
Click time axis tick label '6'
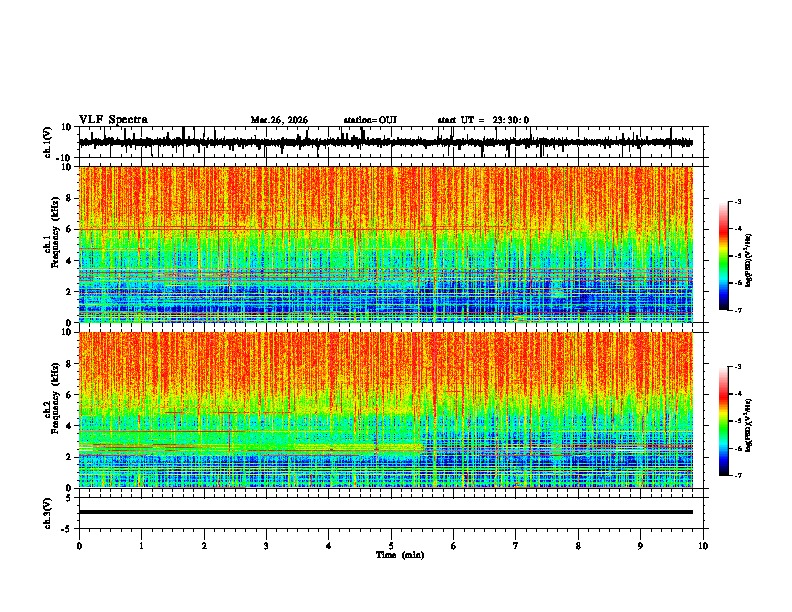[454, 546]
